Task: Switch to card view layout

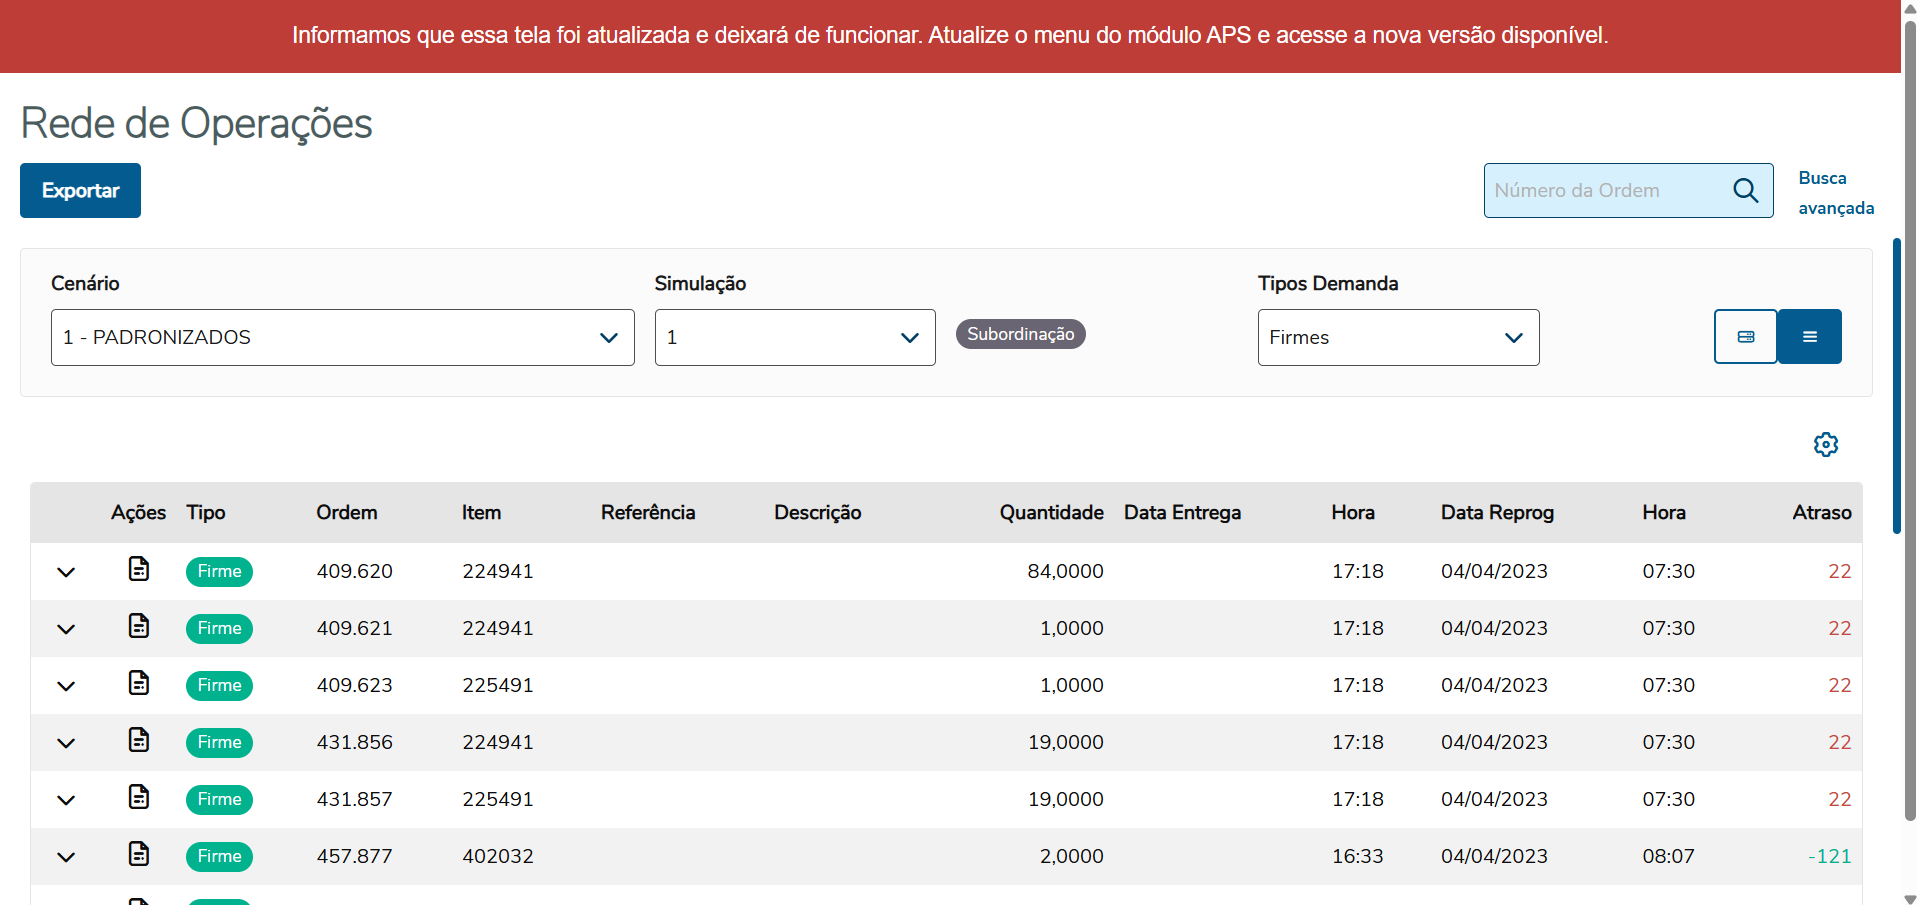Action: pyautogui.click(x=1745, y=337)
